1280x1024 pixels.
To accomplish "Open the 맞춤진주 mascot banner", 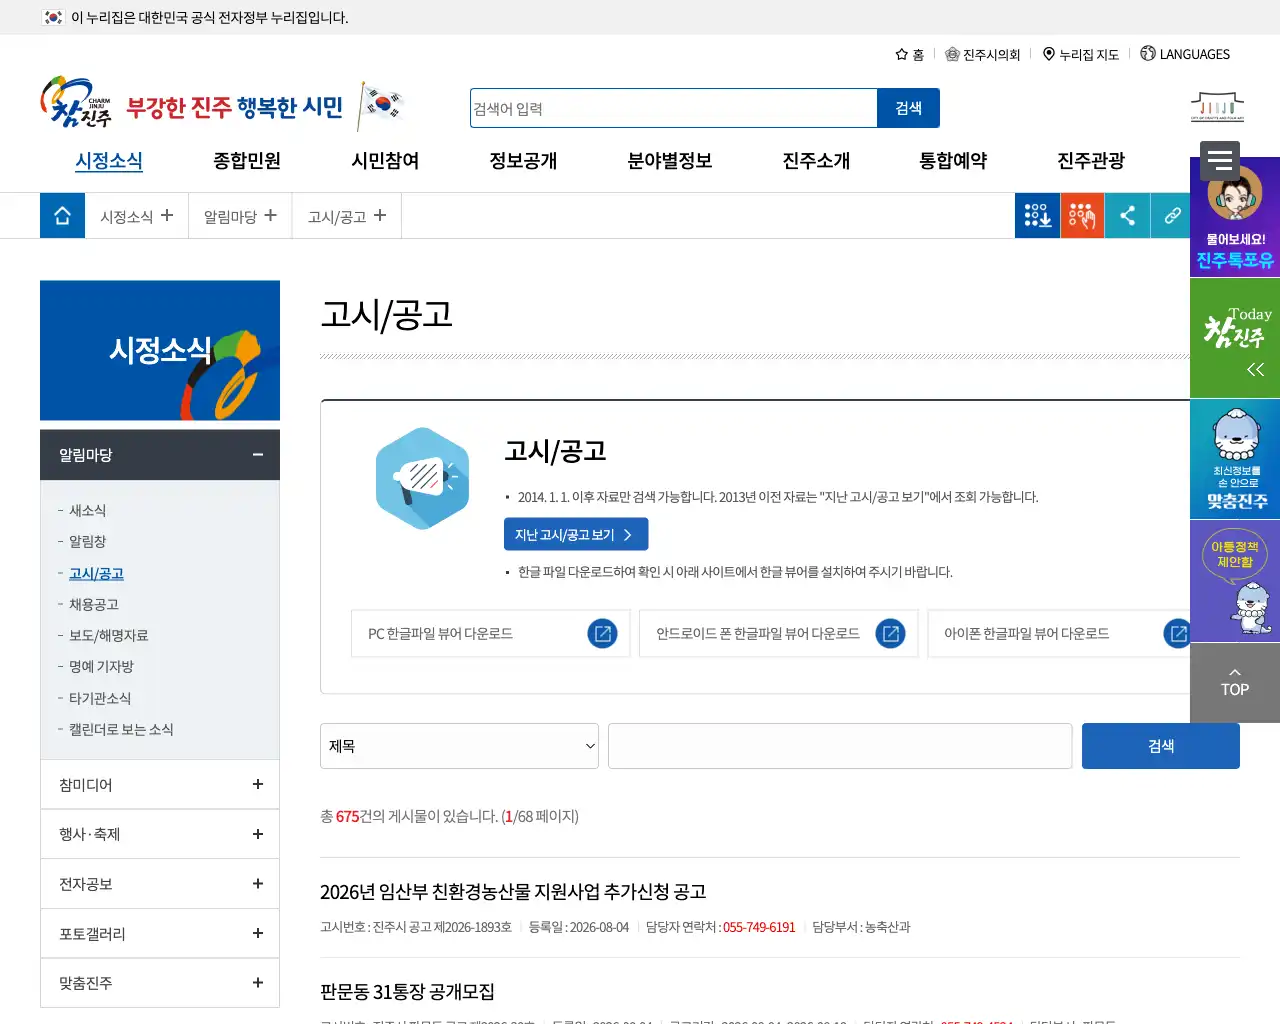I will point(1235,459).
